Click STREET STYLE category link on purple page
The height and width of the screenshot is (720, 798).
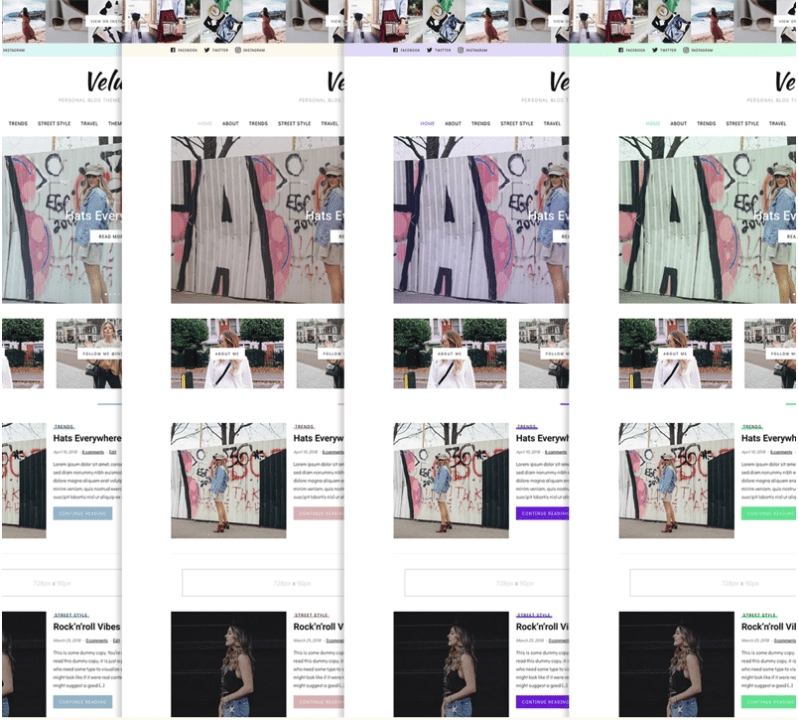point(534,615)
